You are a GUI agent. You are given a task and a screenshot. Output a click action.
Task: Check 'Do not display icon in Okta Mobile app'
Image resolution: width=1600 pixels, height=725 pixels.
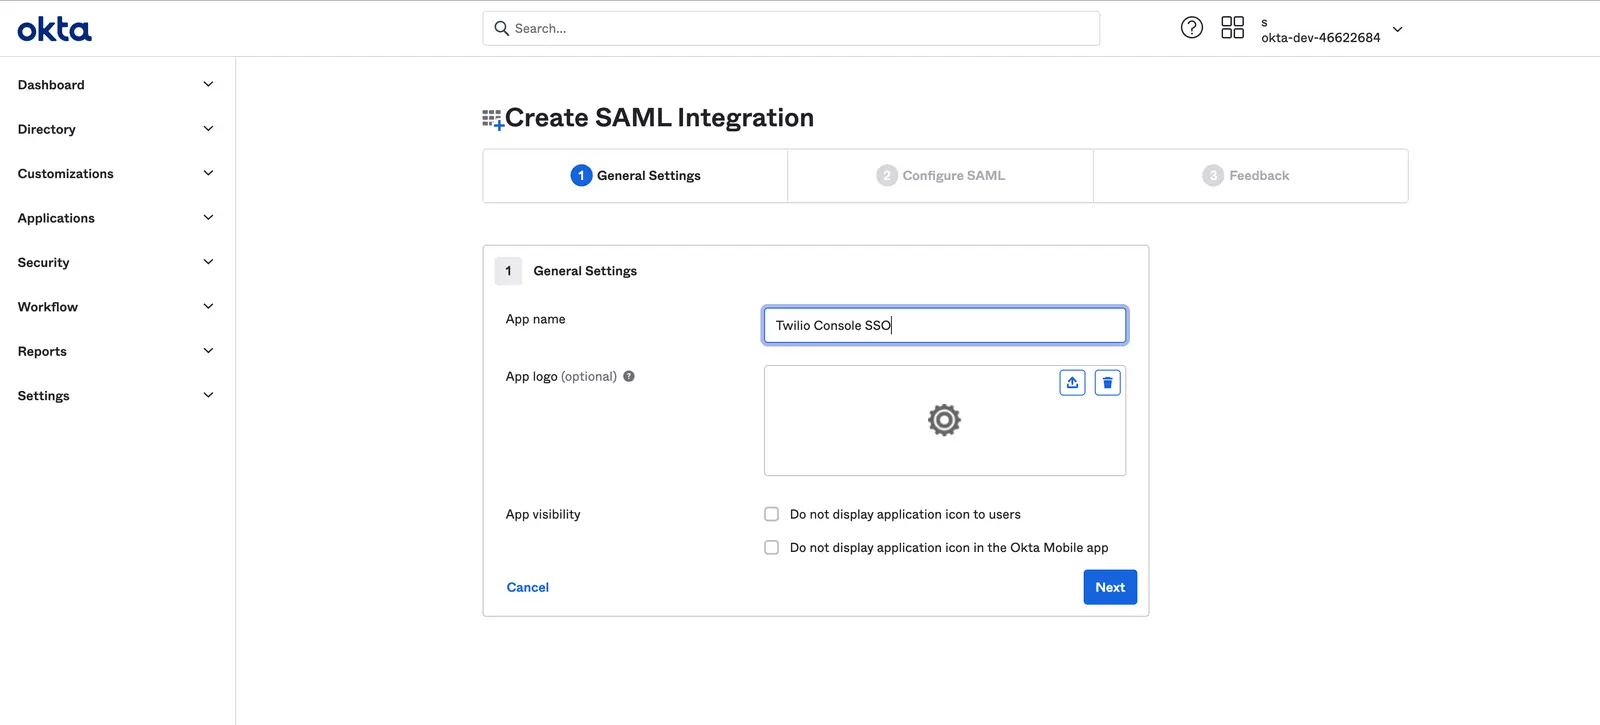771,547
